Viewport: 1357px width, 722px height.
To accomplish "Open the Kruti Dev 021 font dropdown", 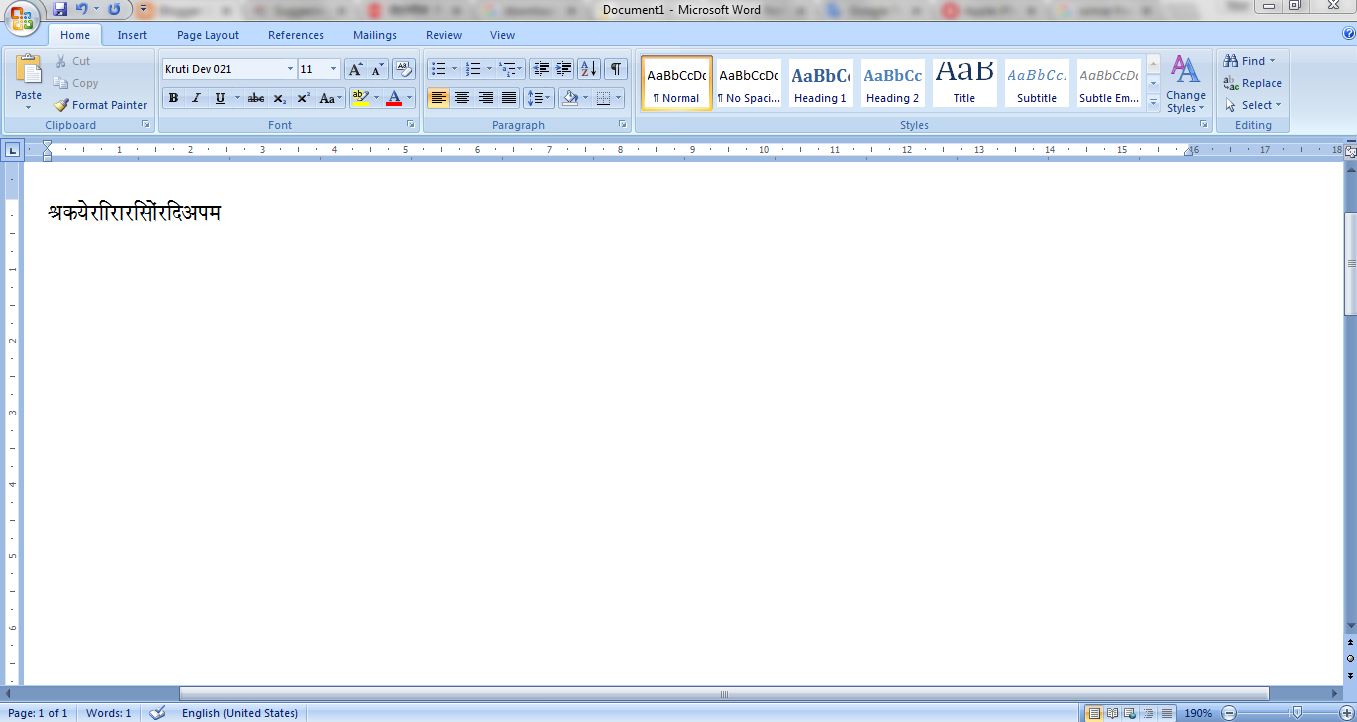I will tap(289, 69).
